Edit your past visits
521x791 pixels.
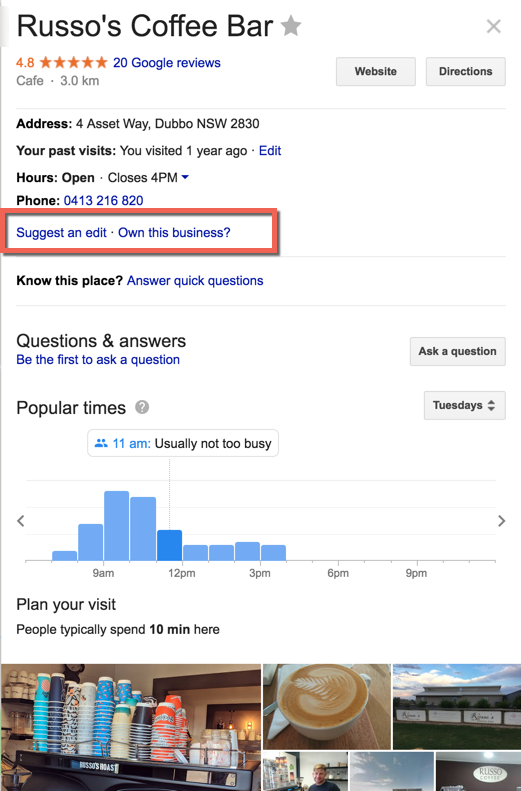coord(270,151)
